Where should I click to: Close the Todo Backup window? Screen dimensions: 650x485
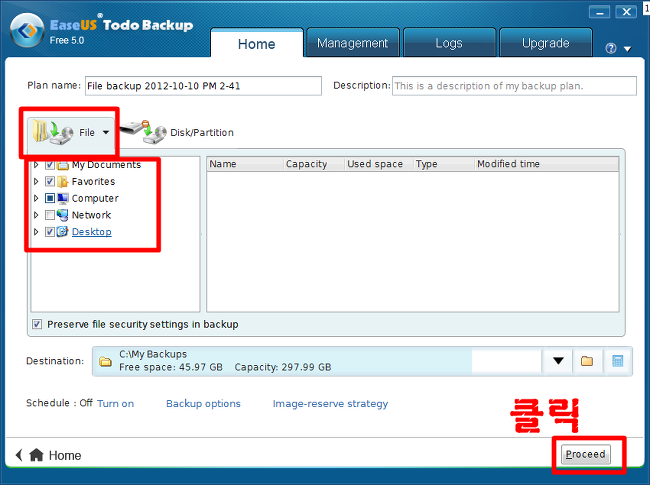click(x=626, y=12)
